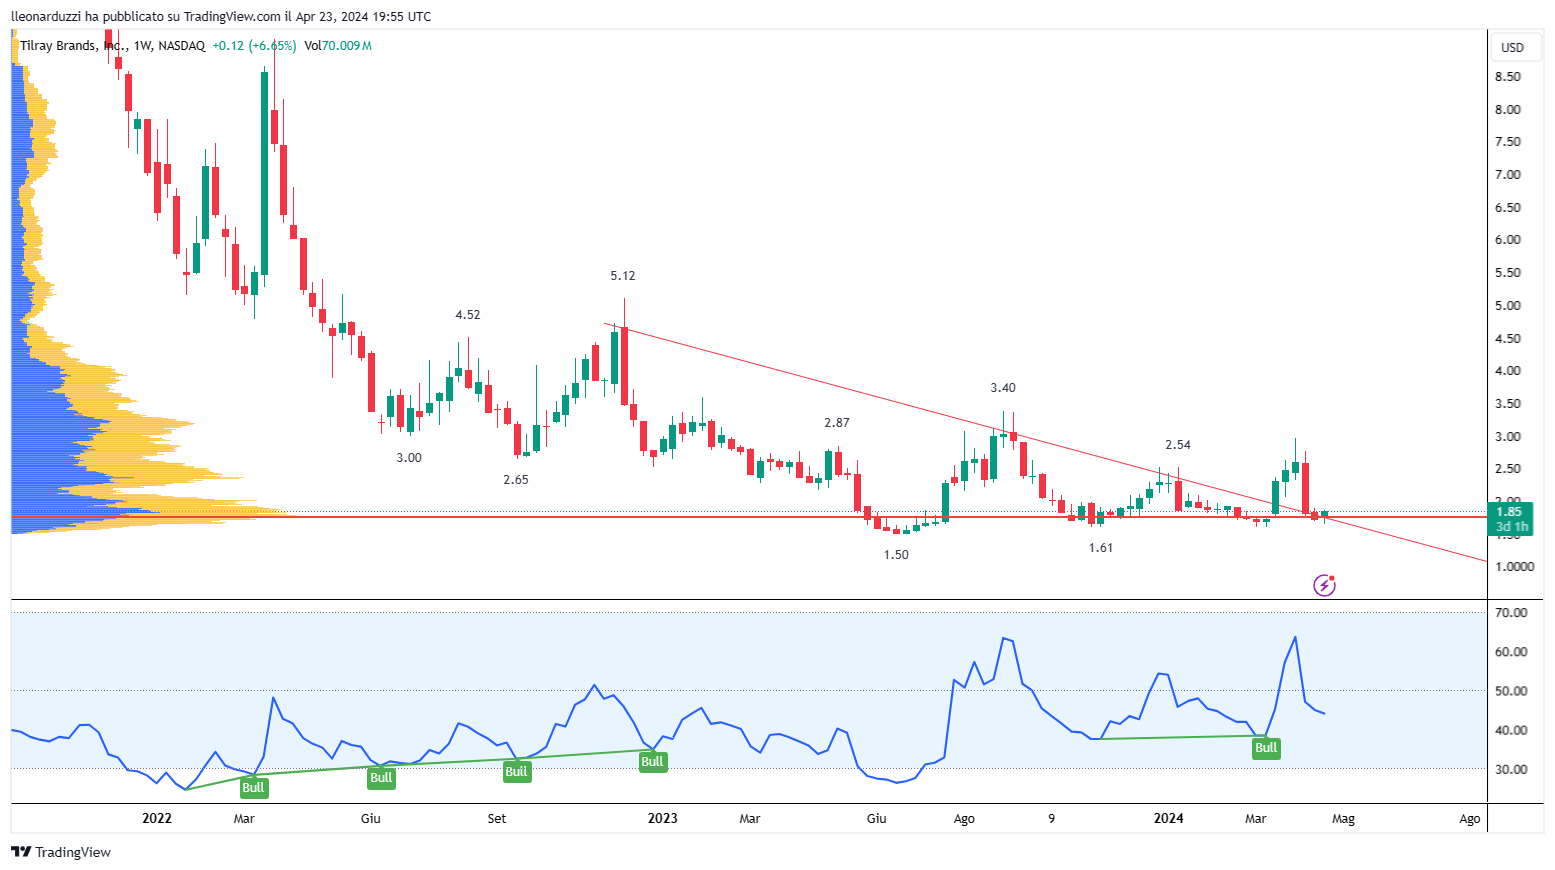Click 8.50 on the price axis
The image size is (1555, 870).
[1508, 77]
